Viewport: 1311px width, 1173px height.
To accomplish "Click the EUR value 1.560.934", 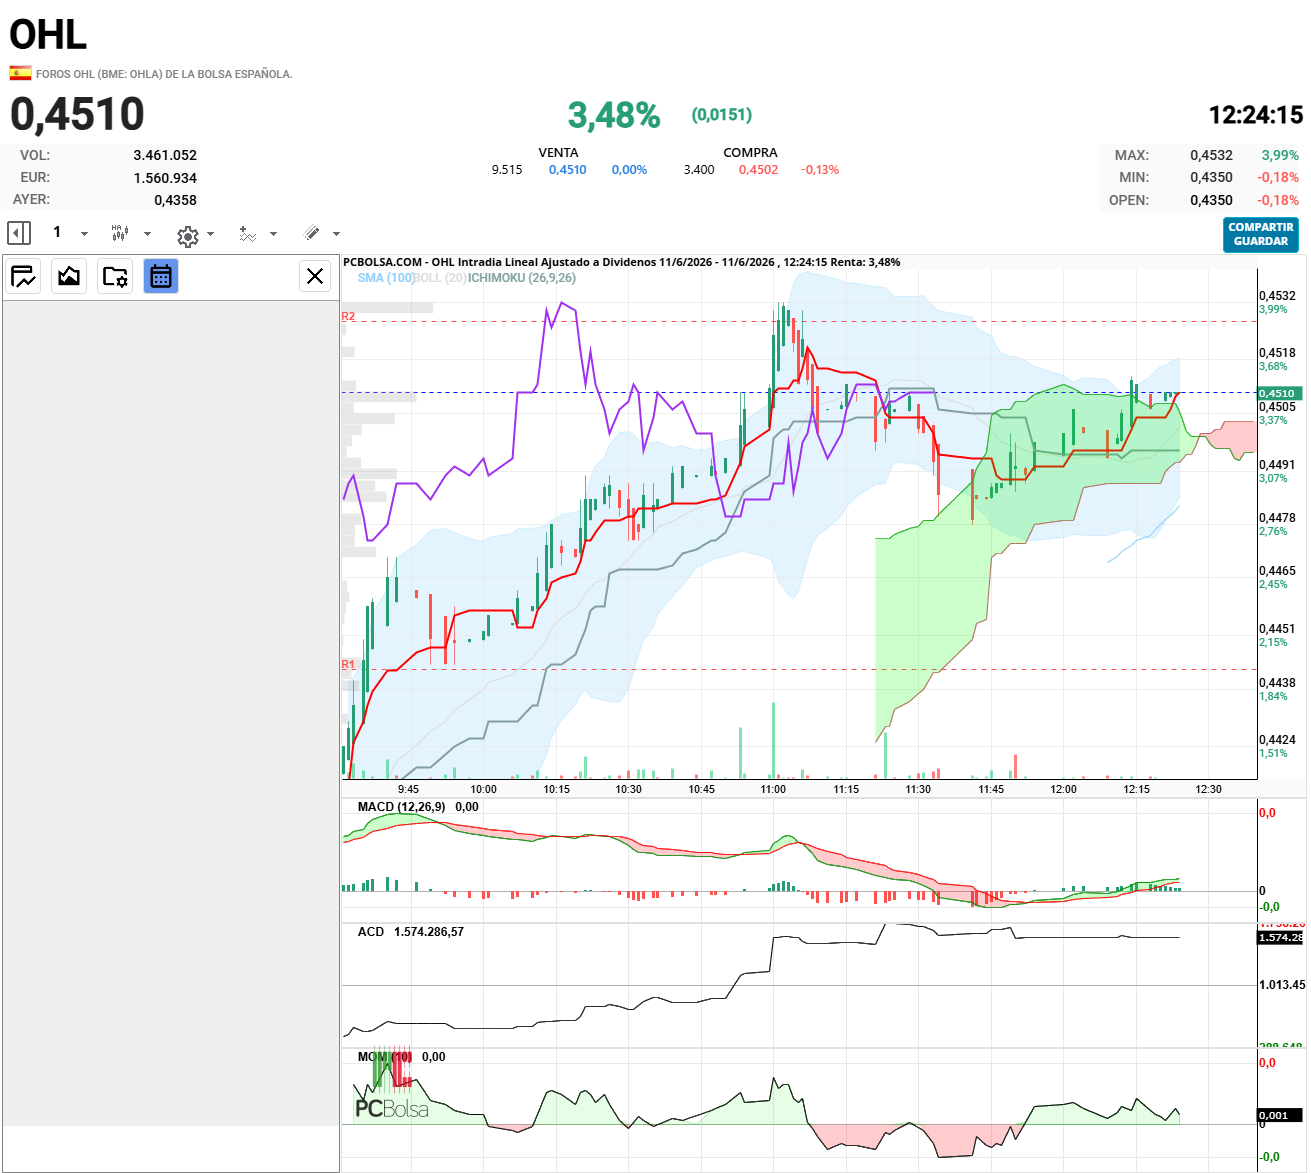I will [x=165, y=178].
